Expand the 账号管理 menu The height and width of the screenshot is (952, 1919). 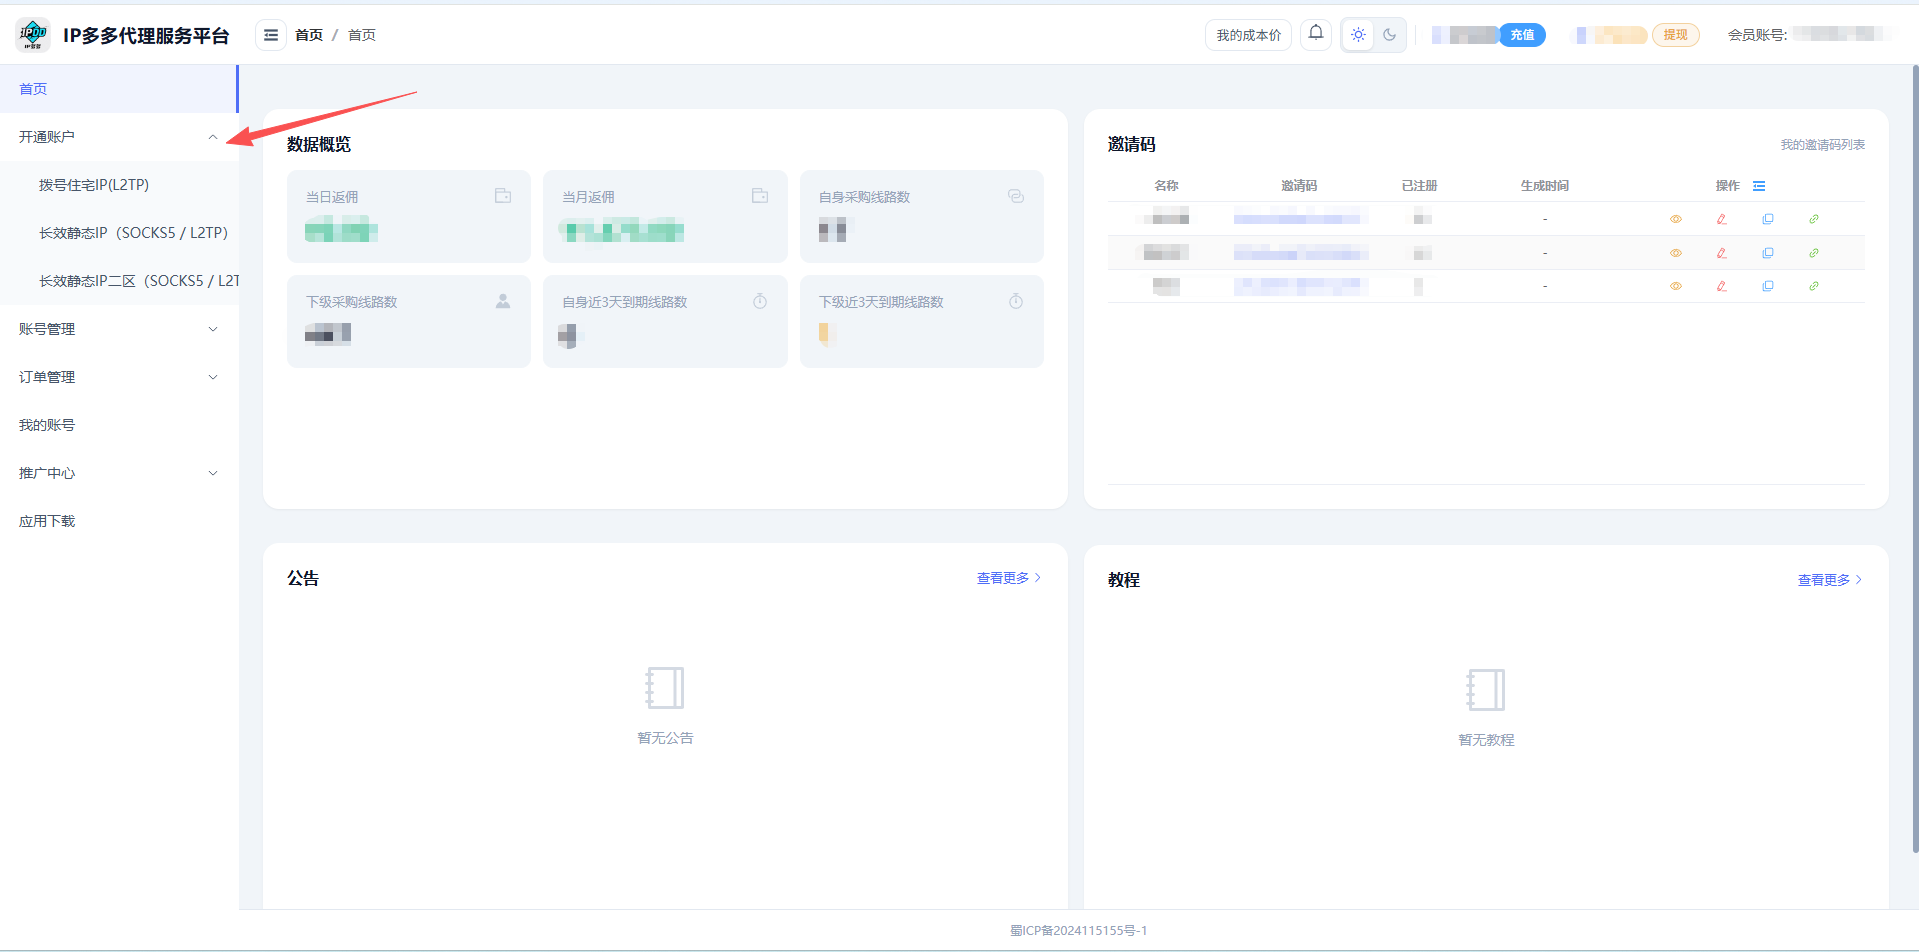click(119, 329)
